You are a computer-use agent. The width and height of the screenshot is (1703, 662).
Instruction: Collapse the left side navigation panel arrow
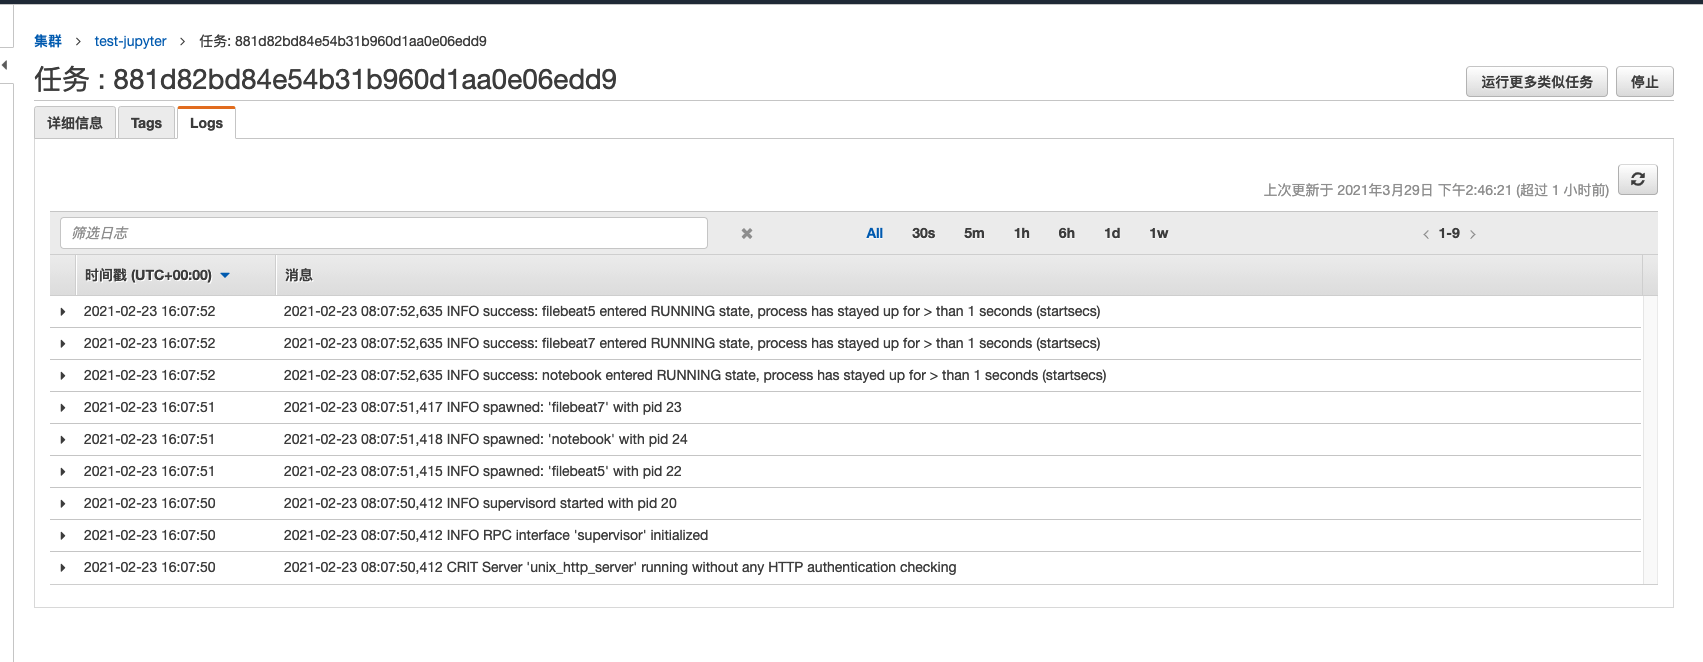[5, 65]
